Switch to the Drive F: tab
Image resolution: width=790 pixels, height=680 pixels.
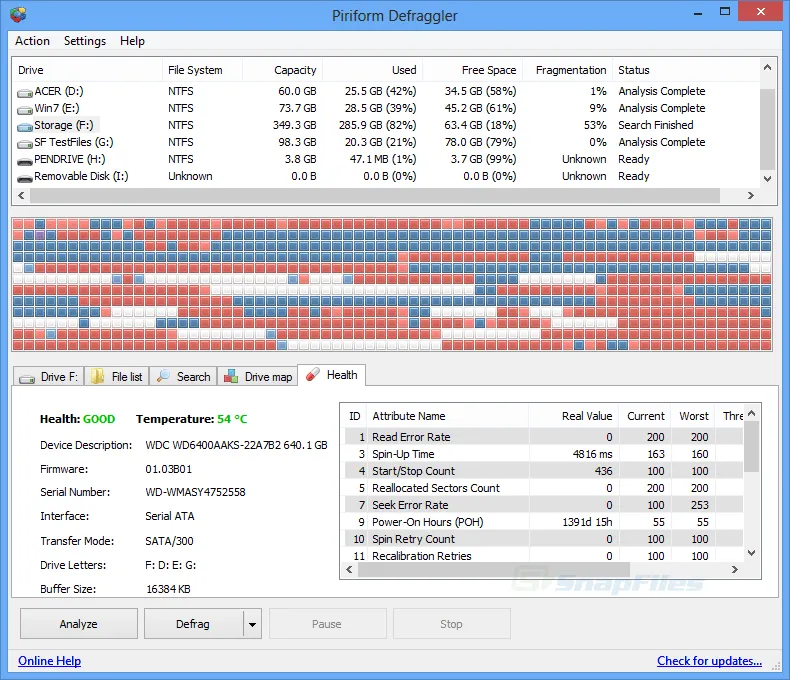(x=48, y=377)
